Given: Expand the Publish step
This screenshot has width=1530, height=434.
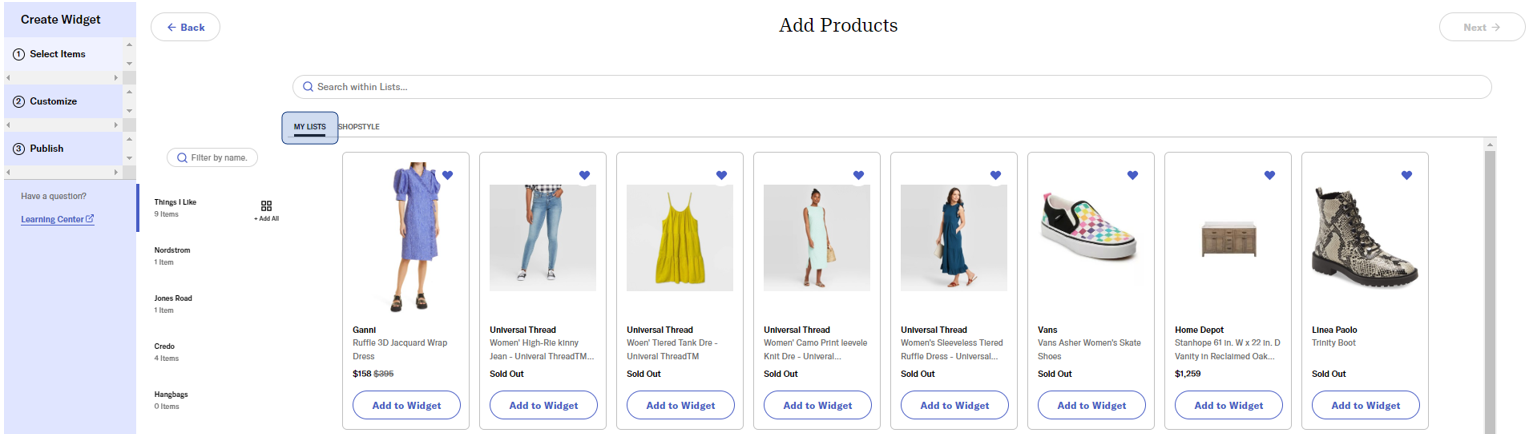Looking at the screenshot, I should click(x=46, y=148).
